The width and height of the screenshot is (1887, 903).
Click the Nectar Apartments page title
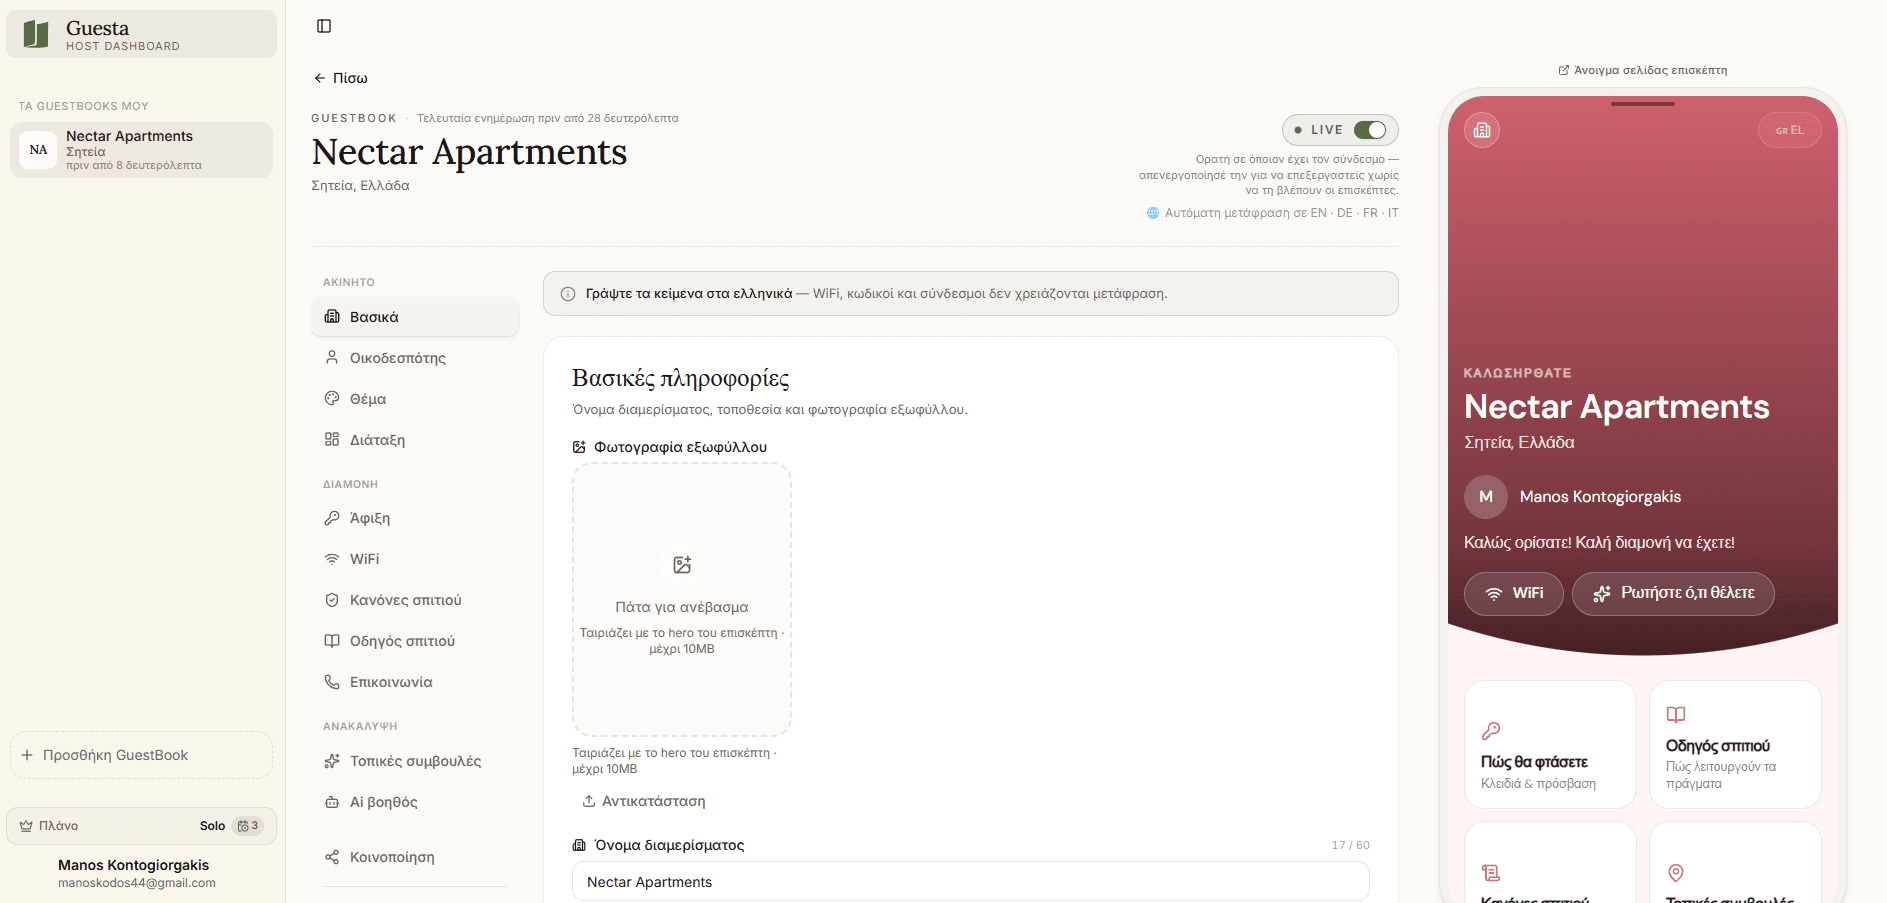470,152
